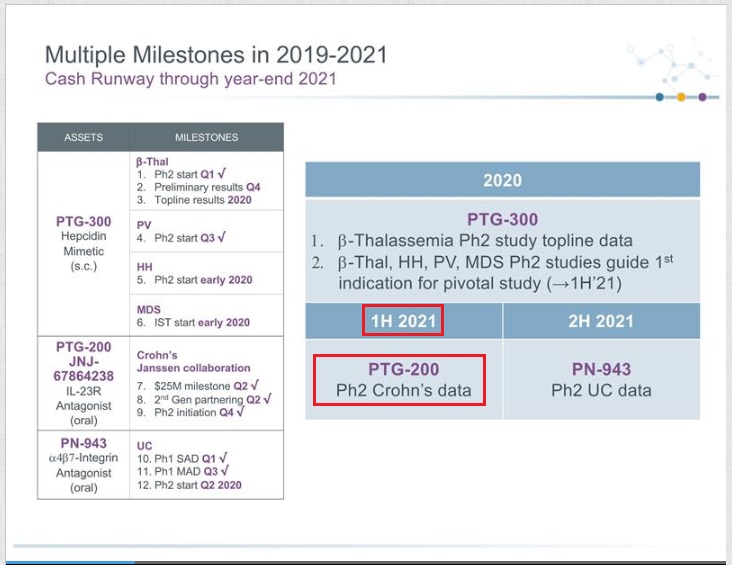Select the 'UC' heading in milestones
Viewport: 734px width, 565px height.
click(x=144, y=446)
